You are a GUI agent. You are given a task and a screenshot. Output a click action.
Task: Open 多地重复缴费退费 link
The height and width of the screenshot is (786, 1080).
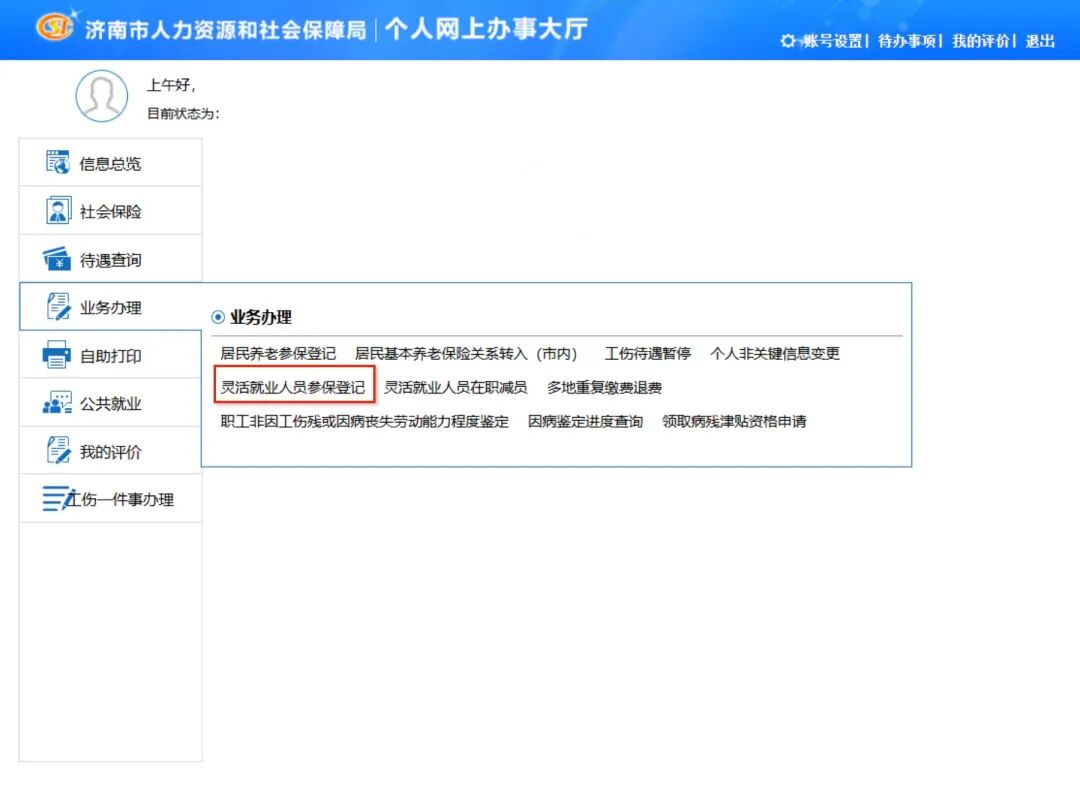pos(604,387)
